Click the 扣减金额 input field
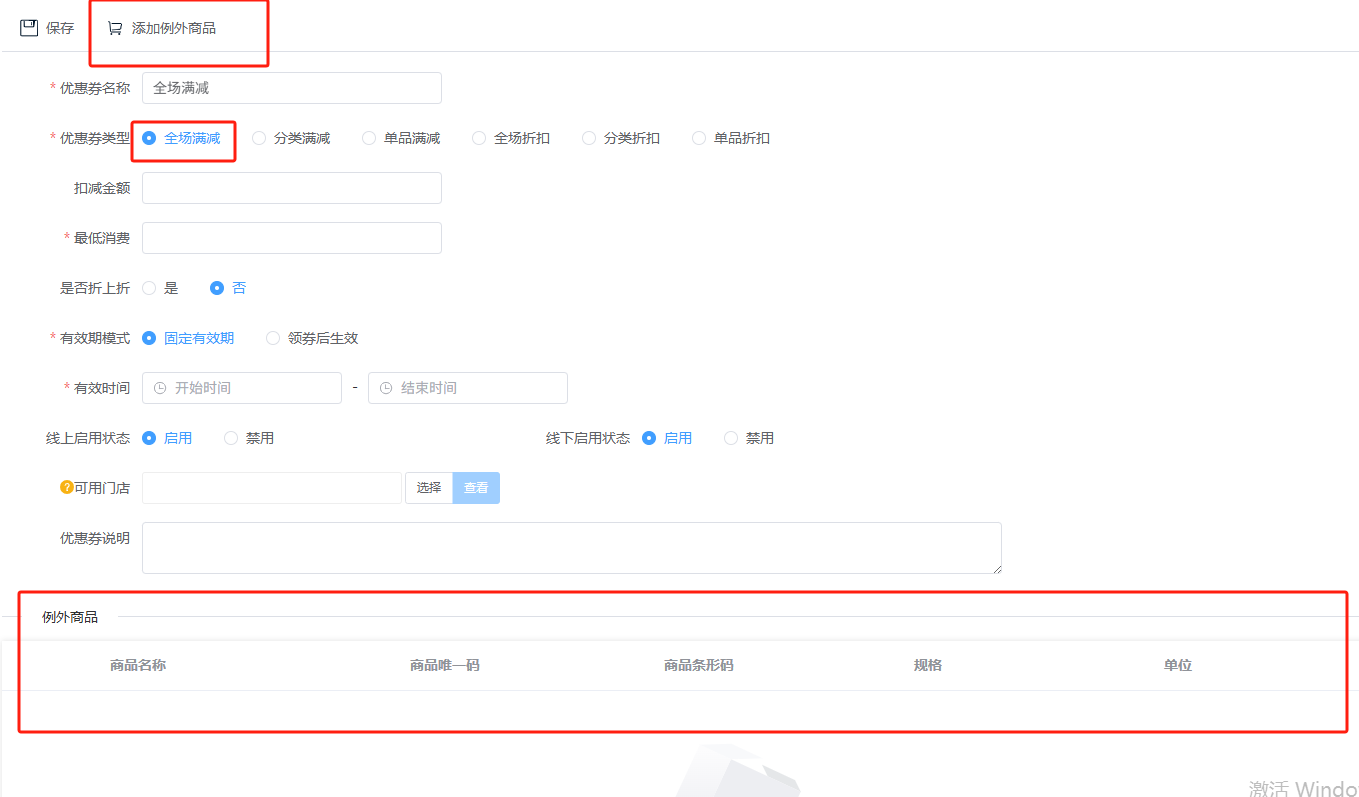The width and height of the screenshot is (1359, 797). [x=291, y=188]
